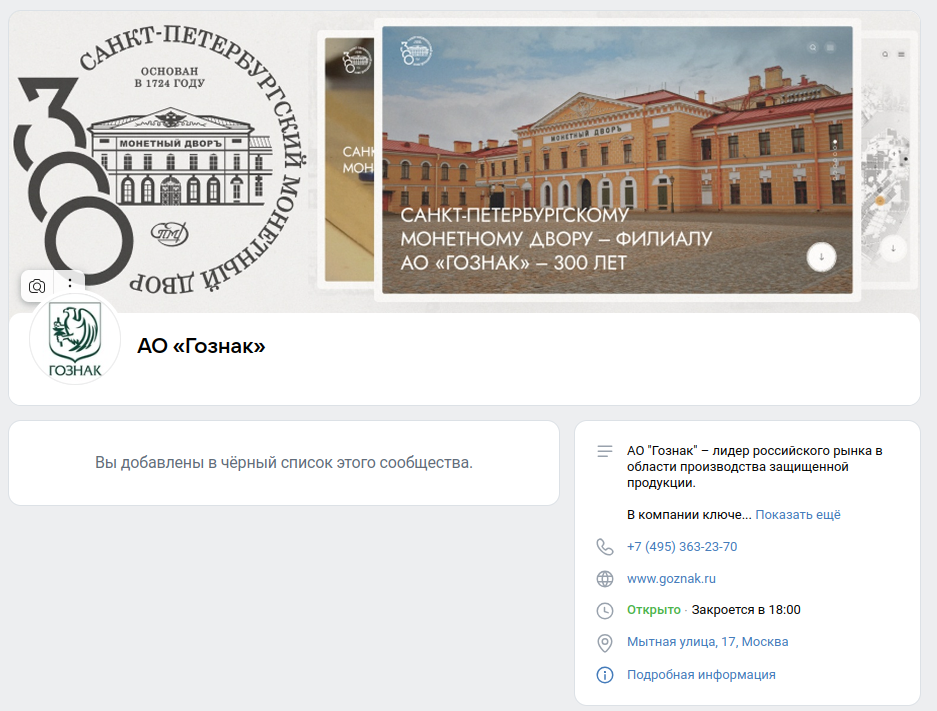Screen dimensions: 937x711
Task: Click the АО «Гознак» community title
Action: coord(201,346)
